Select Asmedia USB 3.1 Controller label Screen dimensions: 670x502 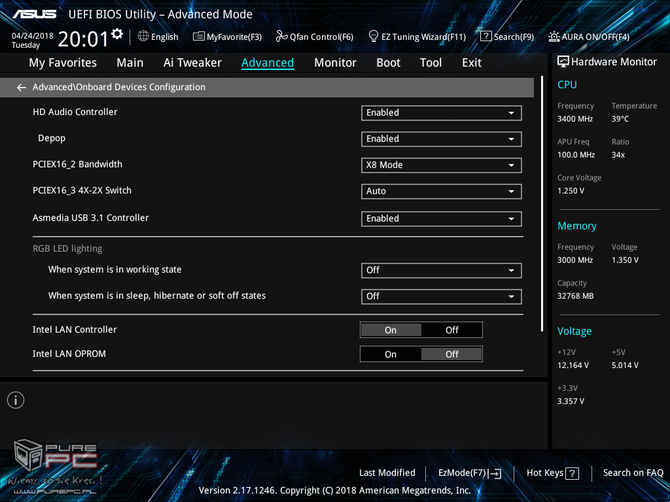point(91,218)
